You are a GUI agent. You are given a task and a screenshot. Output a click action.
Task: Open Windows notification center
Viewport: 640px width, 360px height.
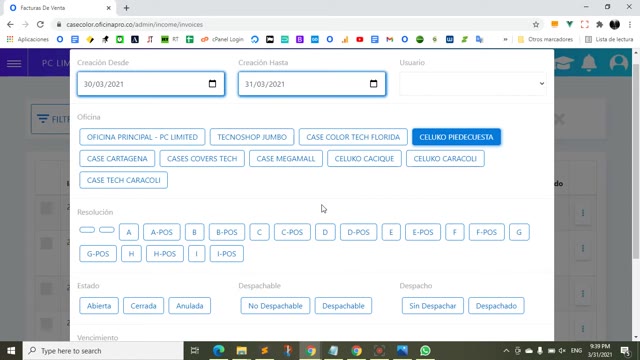(x=625, y=351)
